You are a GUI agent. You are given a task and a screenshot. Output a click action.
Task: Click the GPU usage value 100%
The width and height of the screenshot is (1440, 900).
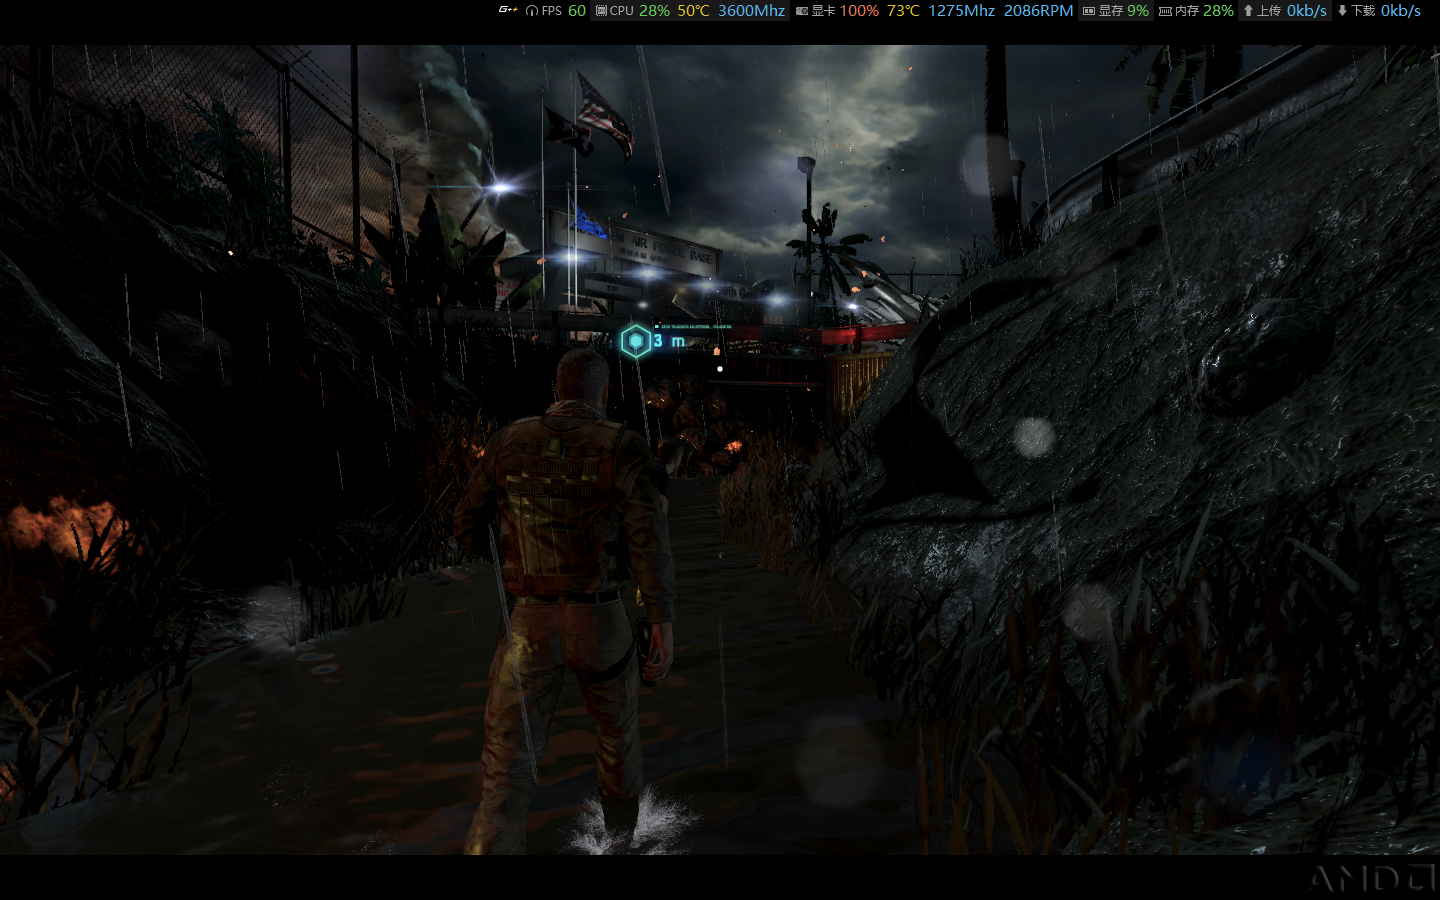tap(859, 11)
